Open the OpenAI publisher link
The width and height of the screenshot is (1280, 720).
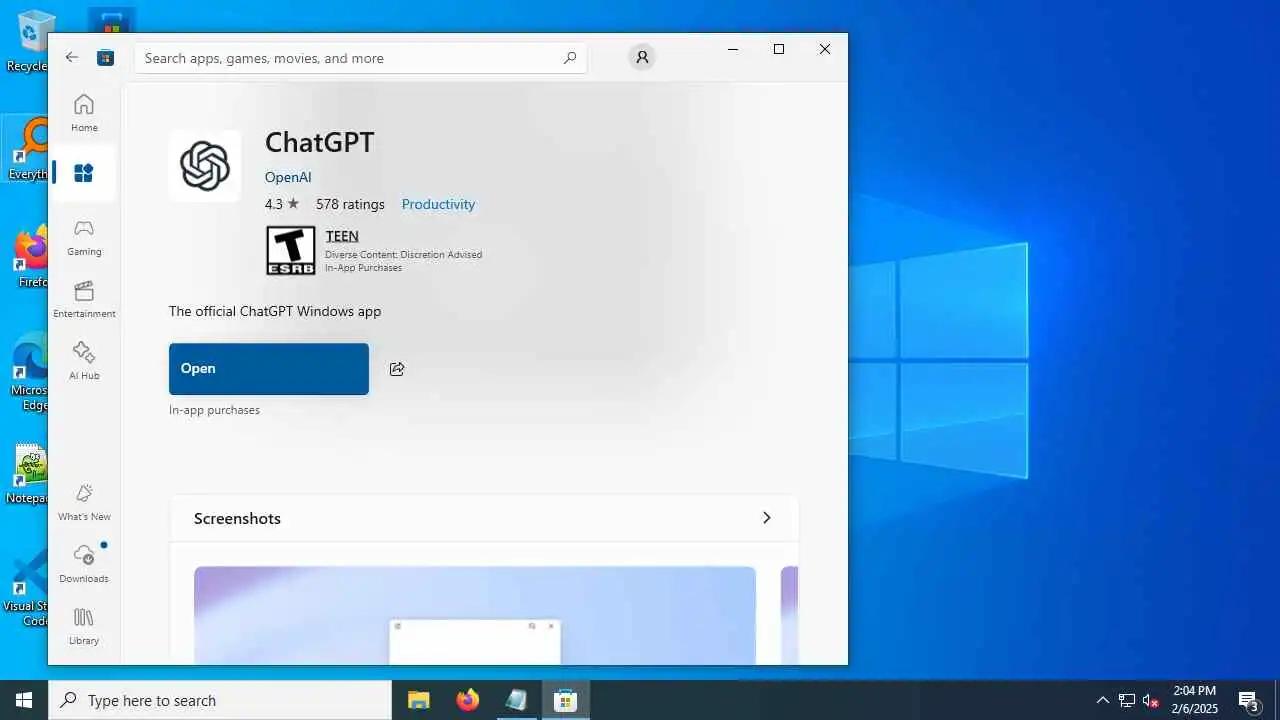288,177
